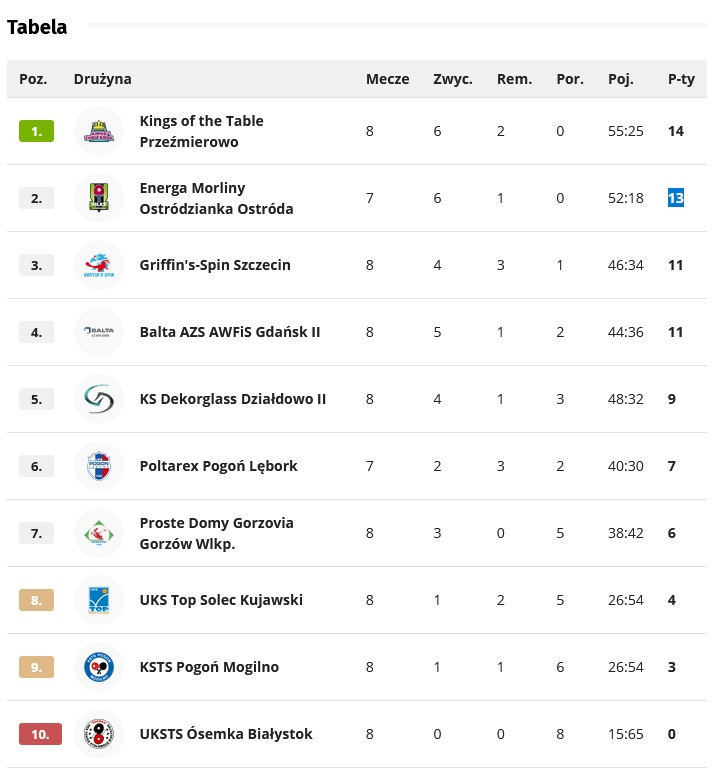The image size is (721, 779).
Task: Open KSTS Pogoń Mogilno team link
Action: (209, 667)
